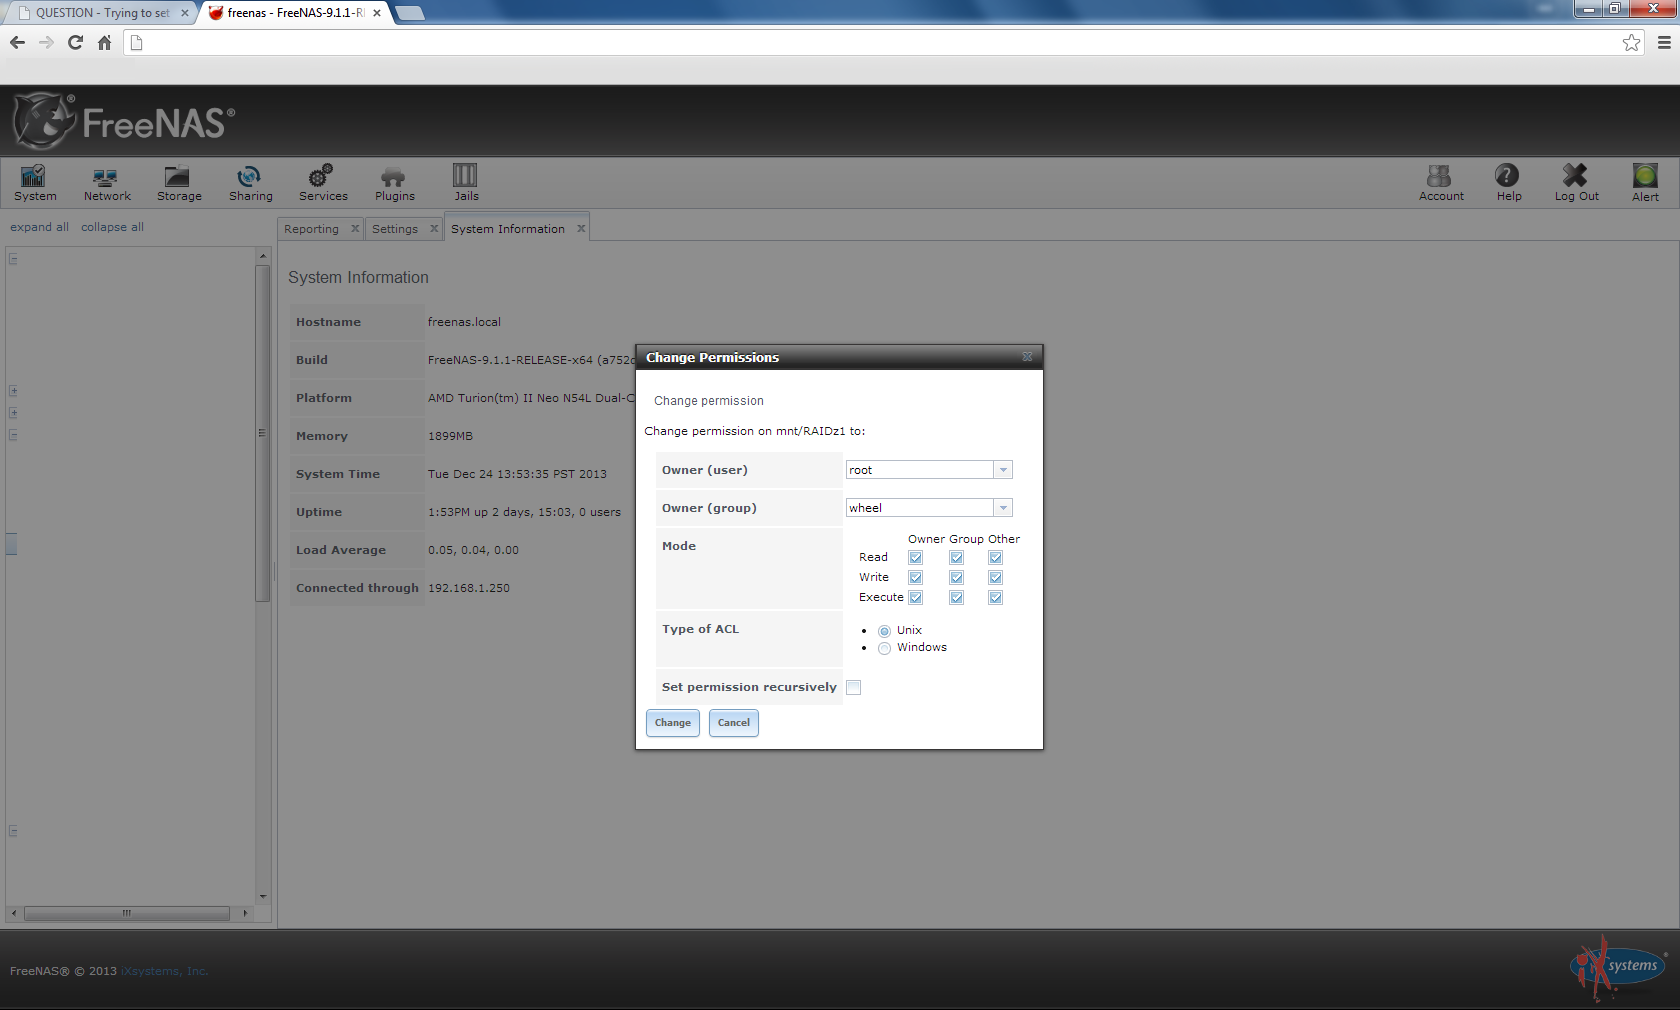Screen dimensions: 1680x1010
Task: Close the Settings tab
Action: [x=434, y=229]
